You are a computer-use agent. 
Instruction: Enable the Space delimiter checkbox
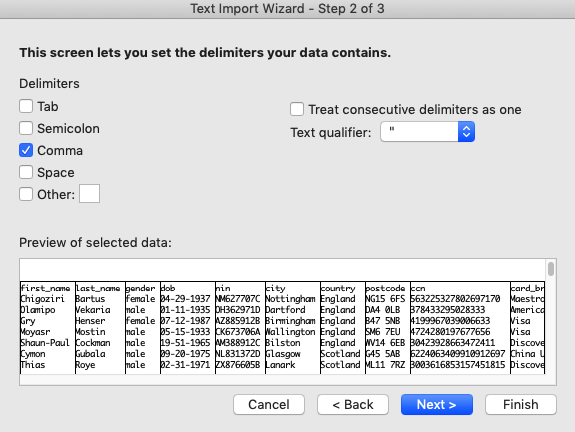click(x=26, y=172)
